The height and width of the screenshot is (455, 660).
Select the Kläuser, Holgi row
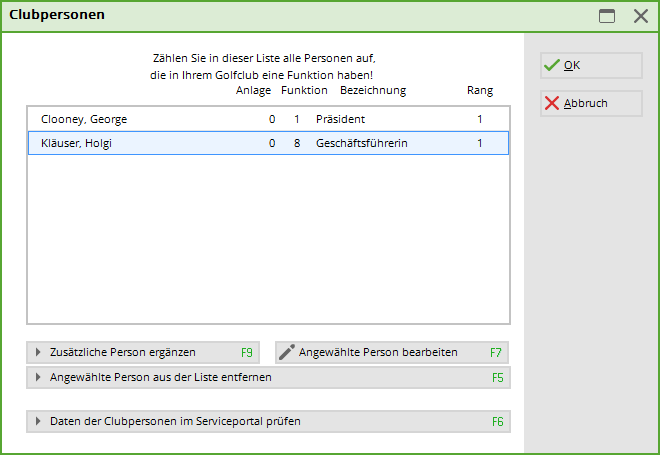[269, 143]
